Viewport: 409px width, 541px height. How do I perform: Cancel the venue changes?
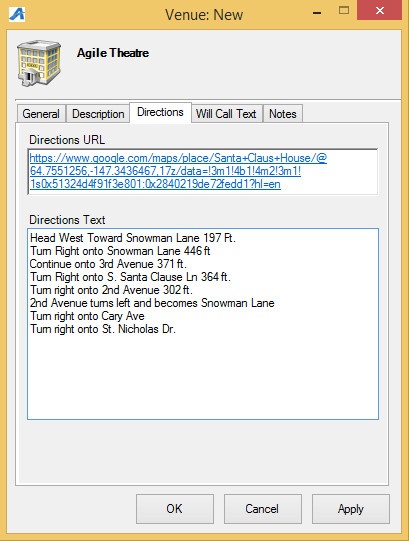(263, 509)
